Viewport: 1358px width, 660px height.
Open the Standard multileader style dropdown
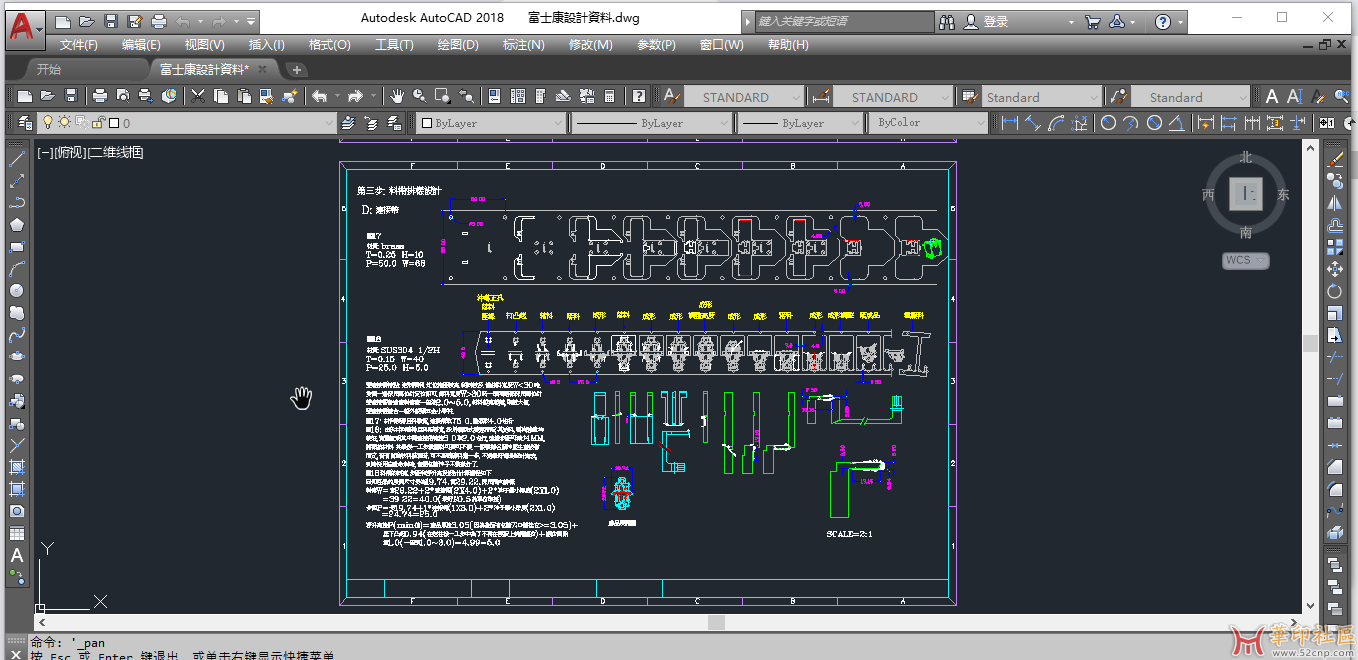pyautogui.click(x=1244, y=97)
